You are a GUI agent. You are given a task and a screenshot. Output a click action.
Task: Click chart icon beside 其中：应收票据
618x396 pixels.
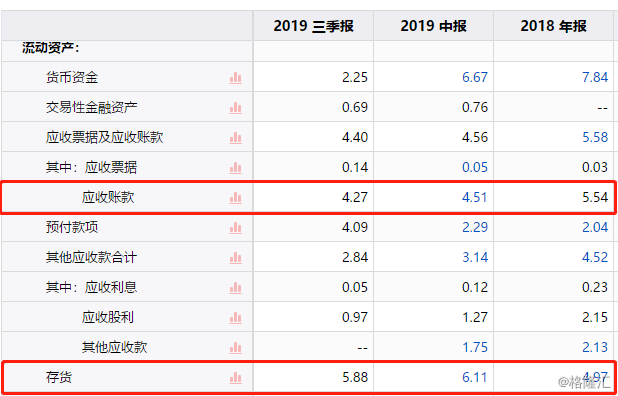(235, 167)
